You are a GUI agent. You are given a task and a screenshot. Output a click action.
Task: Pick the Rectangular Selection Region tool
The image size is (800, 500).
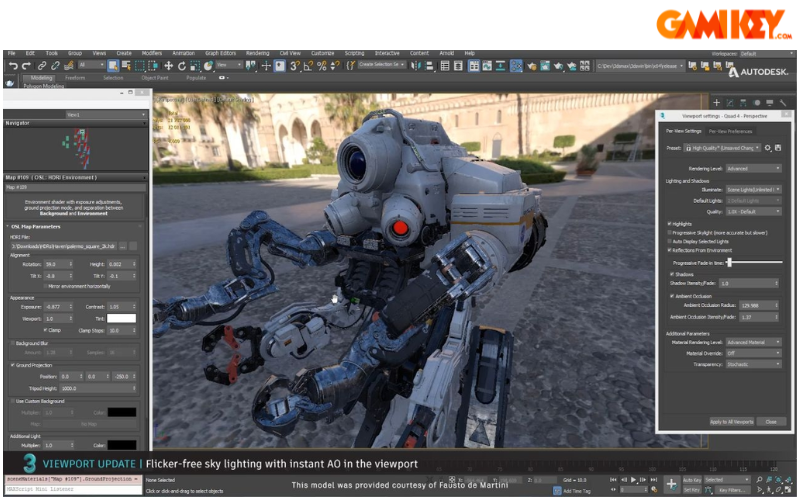pyautogui.click(x=139, y=66)
